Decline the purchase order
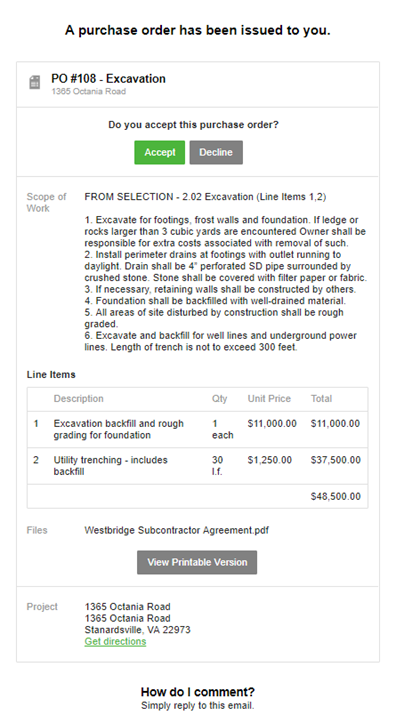This screenshot has width=396, height=715. (x=216, y=152)
